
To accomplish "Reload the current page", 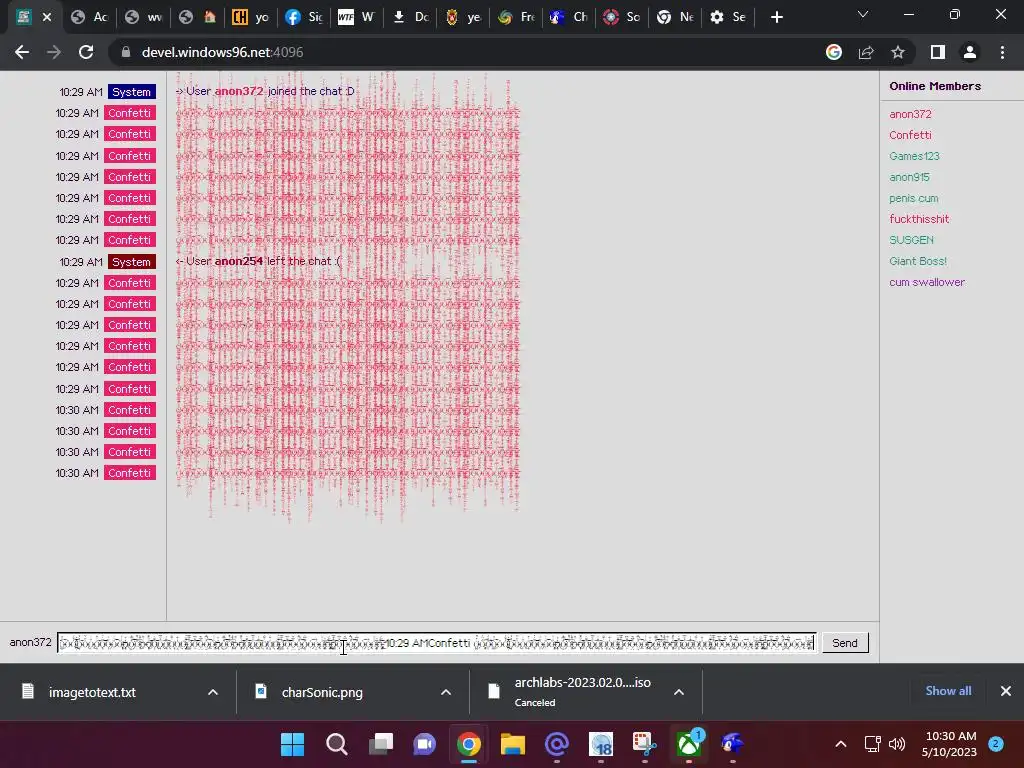I will coord(86,52).
